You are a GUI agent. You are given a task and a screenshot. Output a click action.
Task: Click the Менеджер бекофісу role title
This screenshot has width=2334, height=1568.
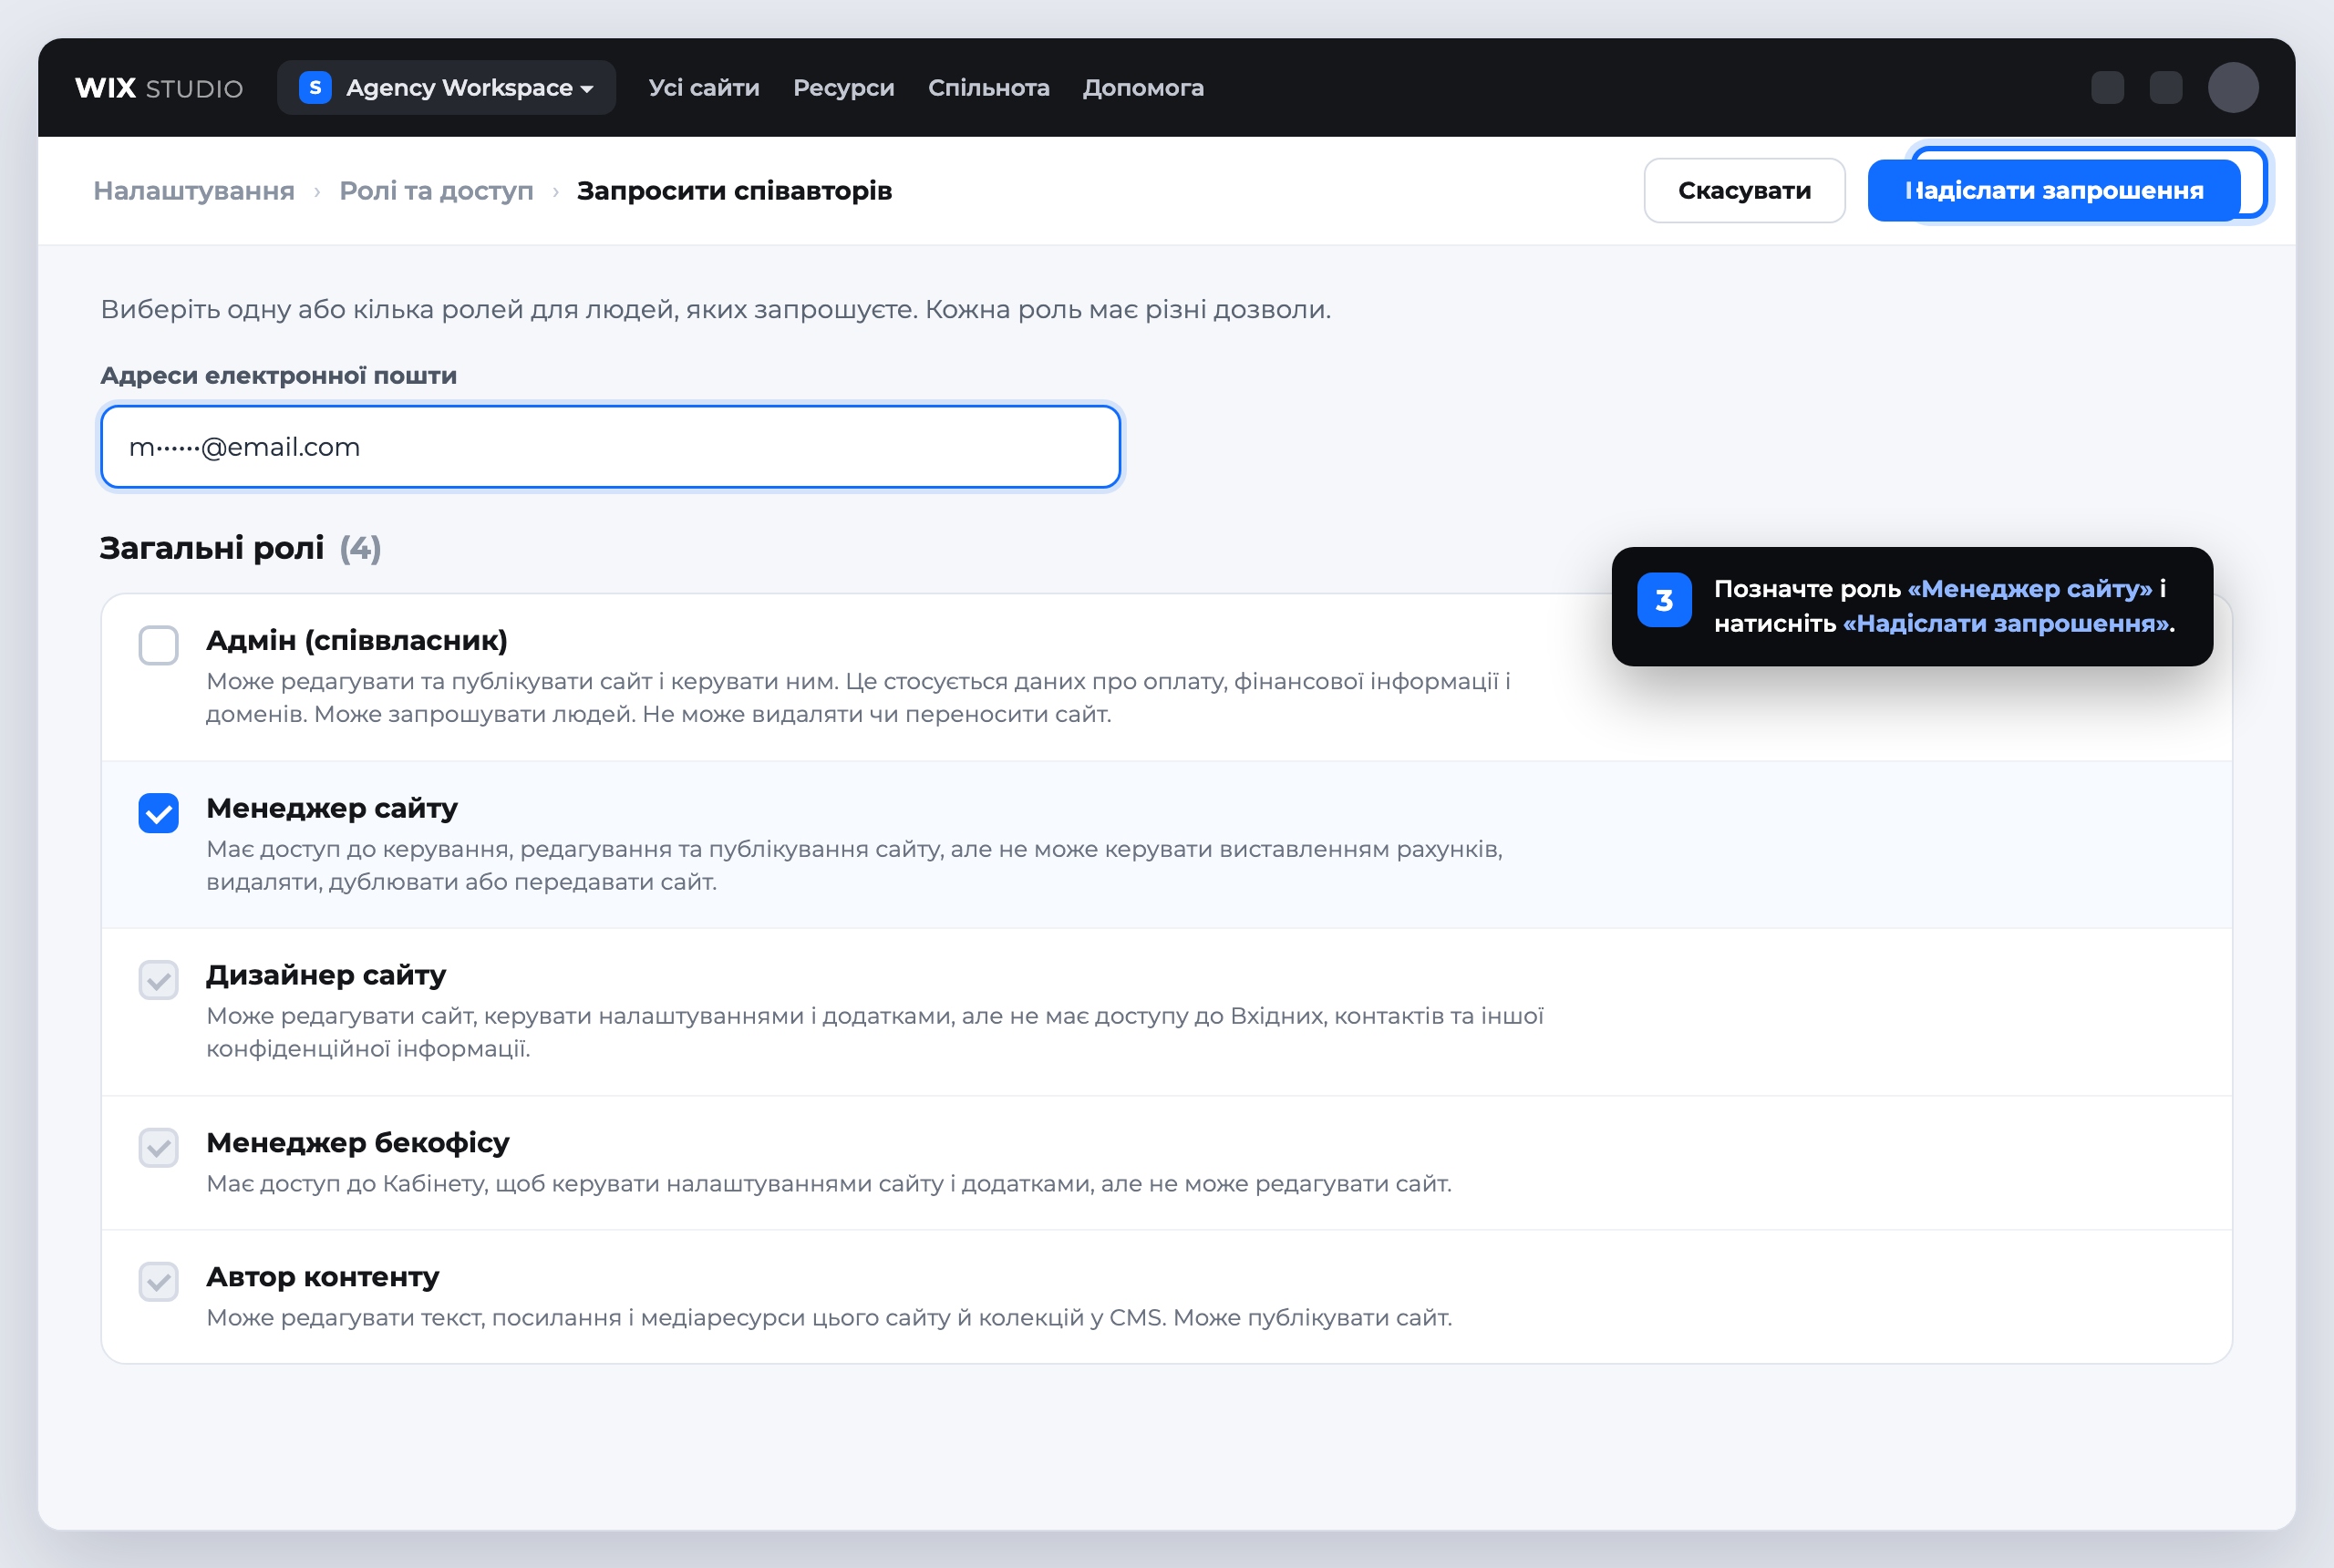(x=358, y=1142)
